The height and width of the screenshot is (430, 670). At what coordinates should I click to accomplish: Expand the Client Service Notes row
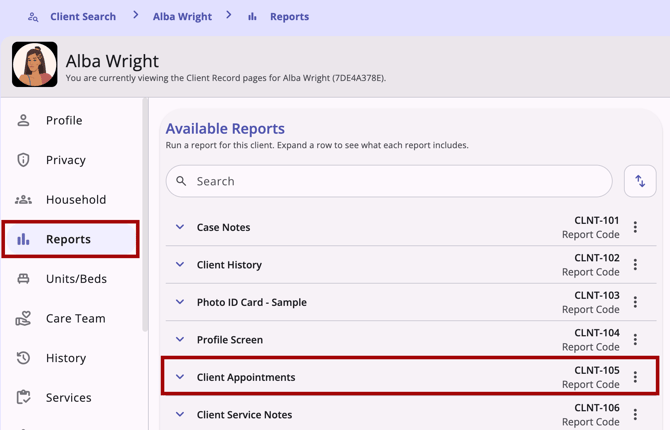[180, 414]
